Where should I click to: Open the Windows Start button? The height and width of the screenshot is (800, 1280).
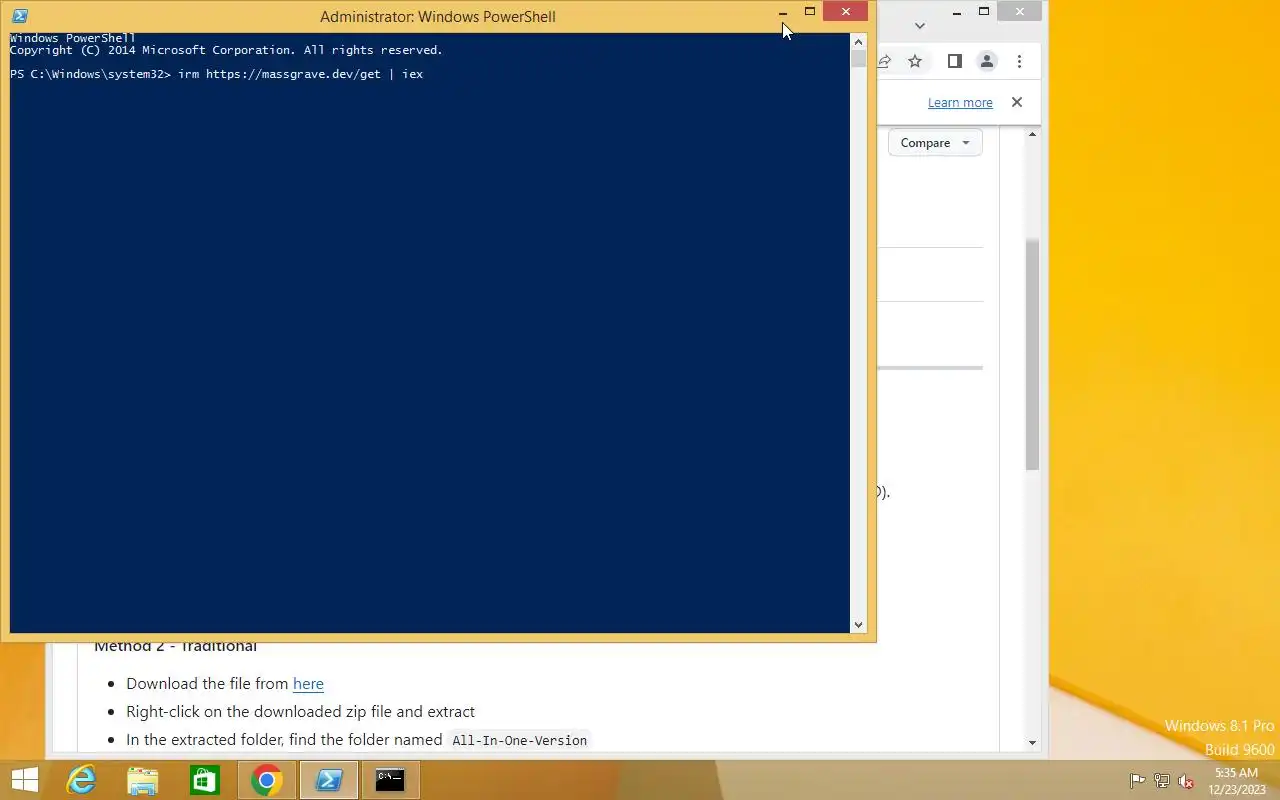coord(24,780)
